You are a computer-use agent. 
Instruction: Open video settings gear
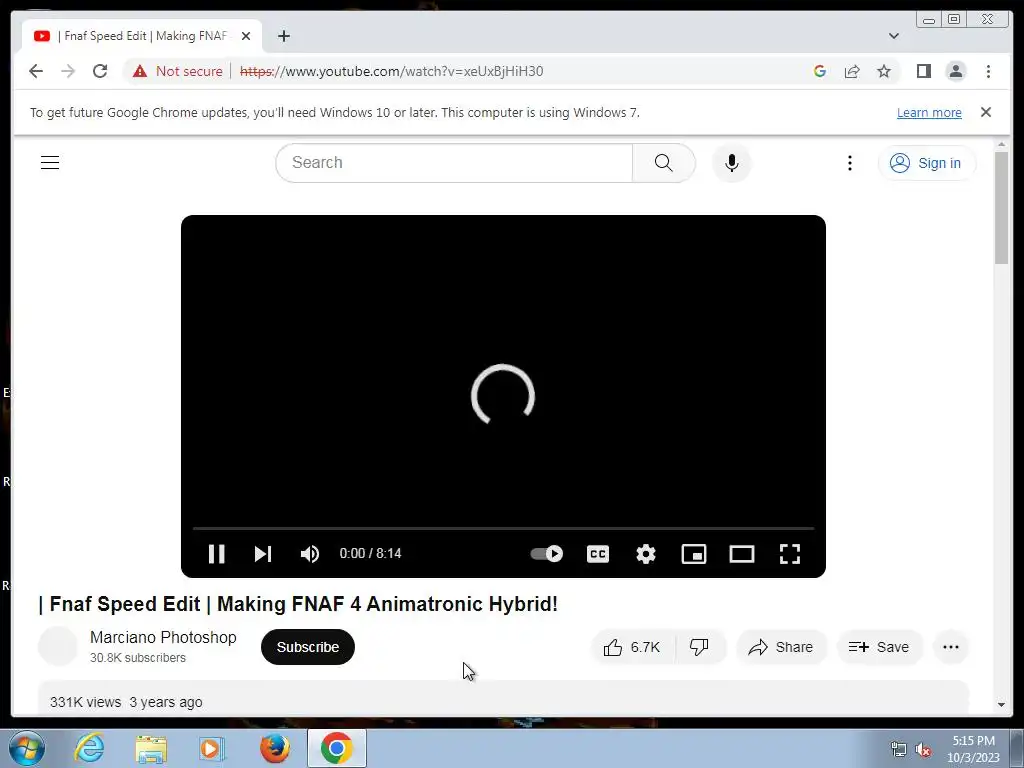click(646, 554)
